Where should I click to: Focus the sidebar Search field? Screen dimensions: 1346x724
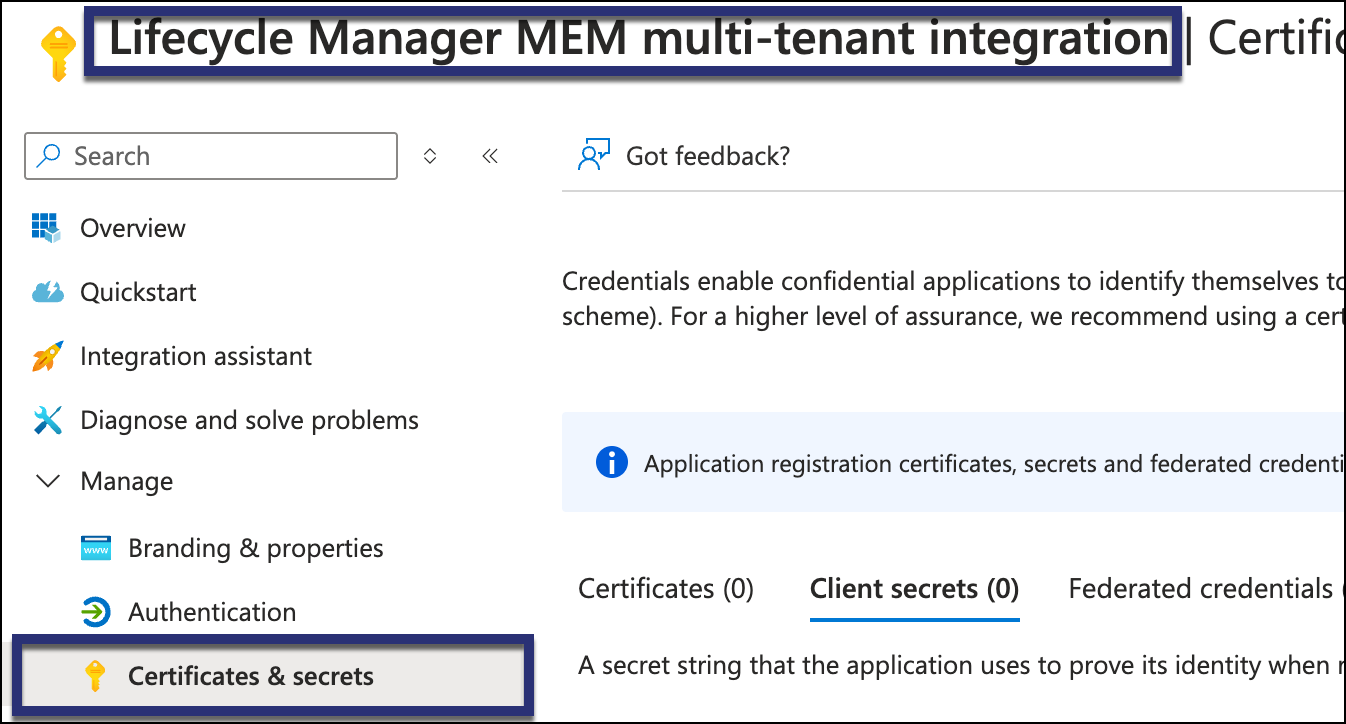pos(211,156)
